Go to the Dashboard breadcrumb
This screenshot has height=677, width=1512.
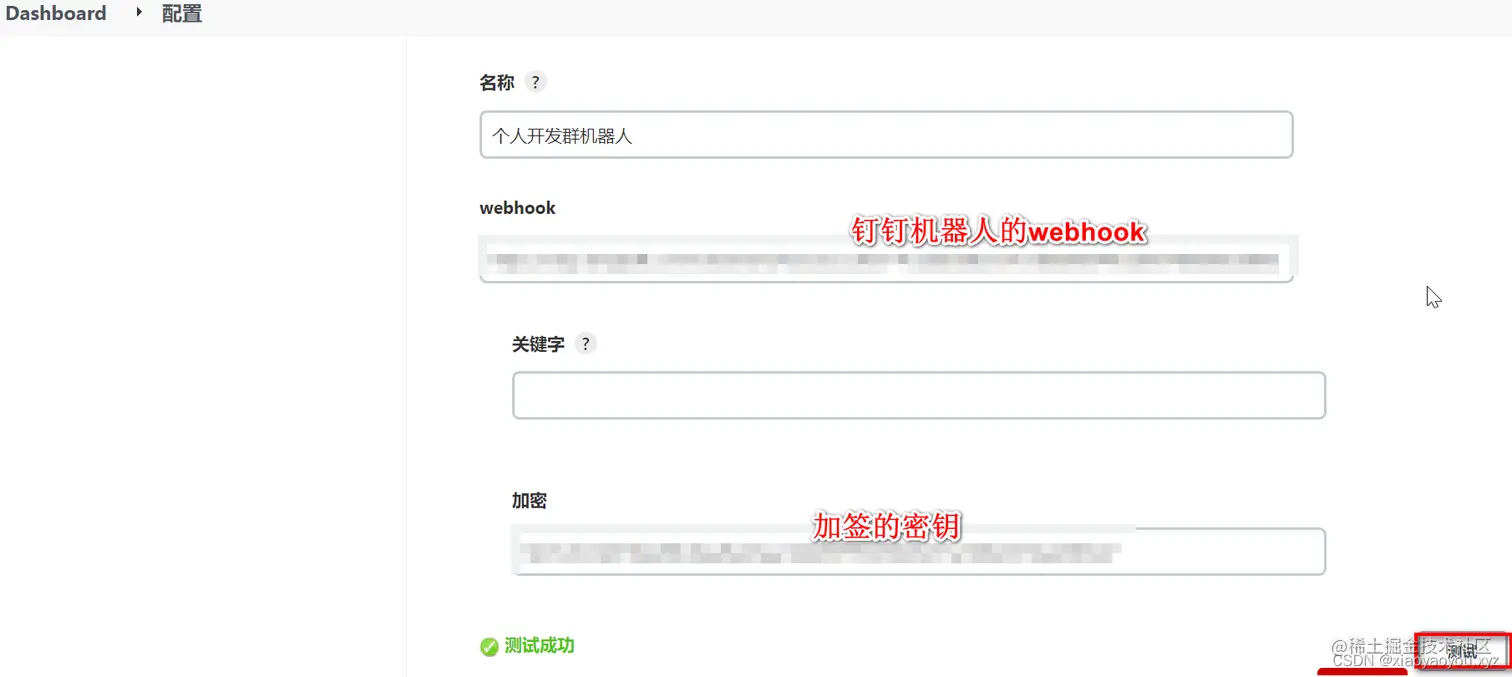56,13
